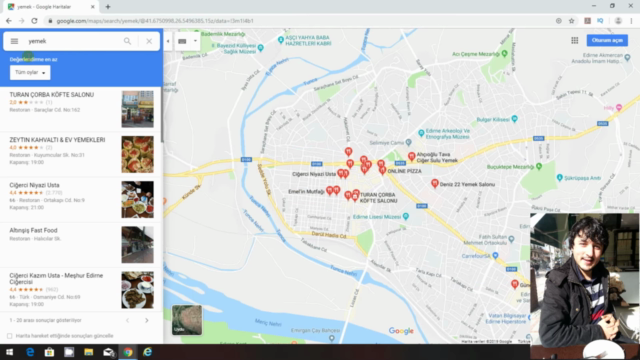Click Ciğerci Niyazi Usta map pin
The height and width of the screenshot is (360, 640).
pos(340,173)
